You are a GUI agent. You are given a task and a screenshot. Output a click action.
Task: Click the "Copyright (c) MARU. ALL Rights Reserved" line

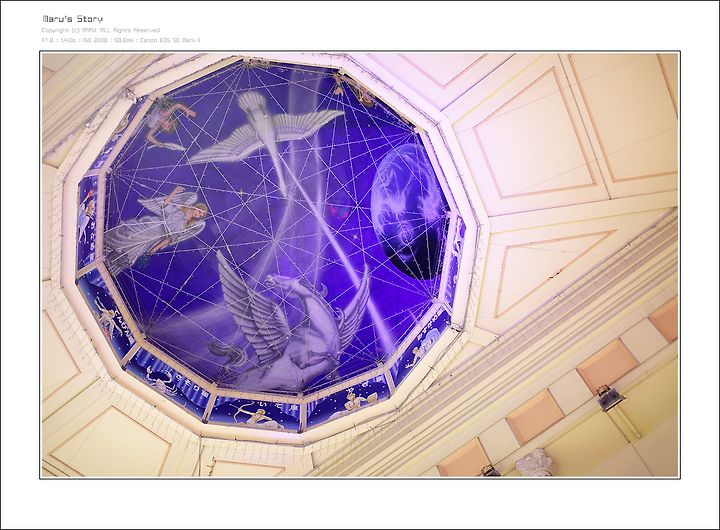click(x=101, y=30)
